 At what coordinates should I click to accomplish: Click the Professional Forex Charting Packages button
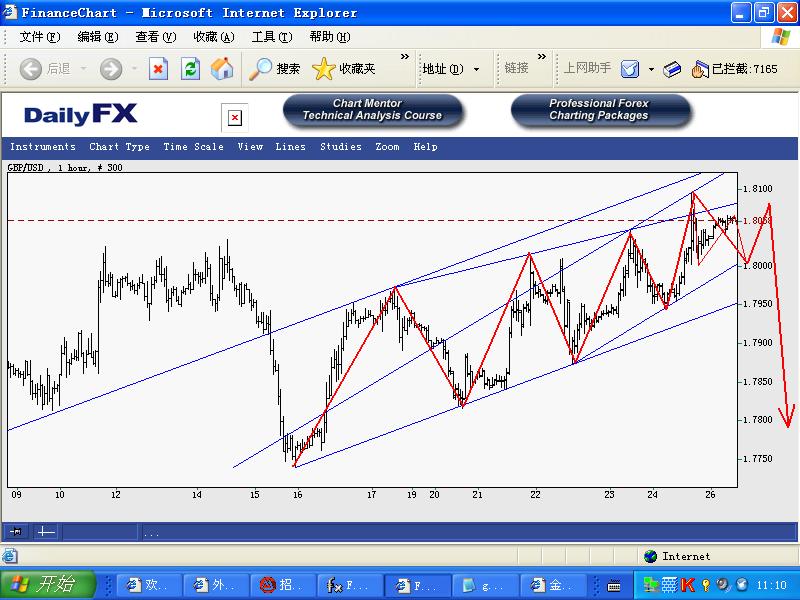coord(598,110)
